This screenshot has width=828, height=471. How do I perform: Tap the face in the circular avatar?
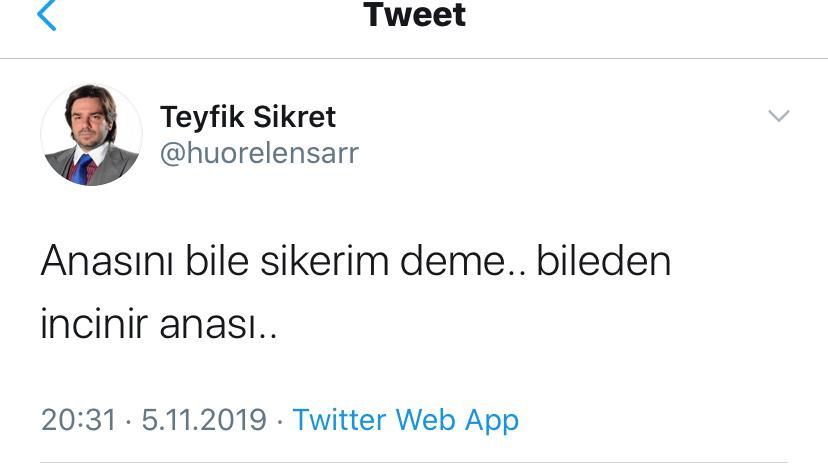tap(90, 121)
